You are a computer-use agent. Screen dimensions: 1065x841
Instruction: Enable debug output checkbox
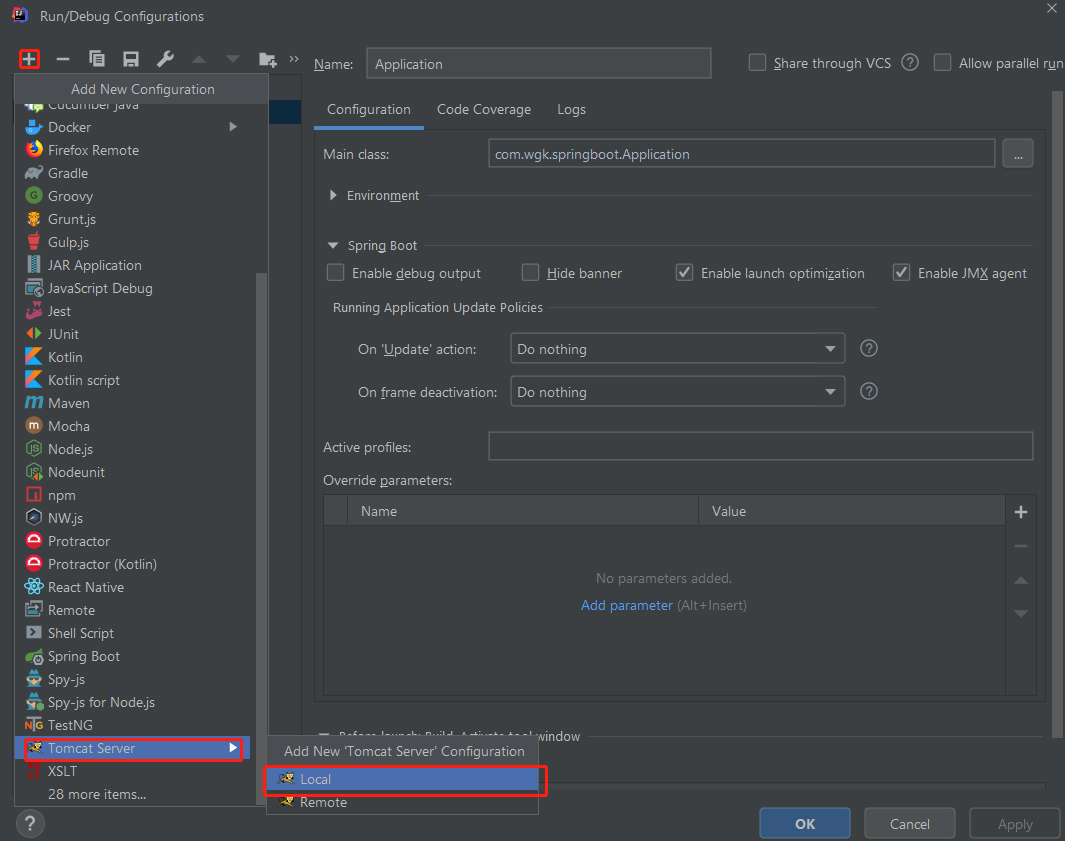pos(336,273)
